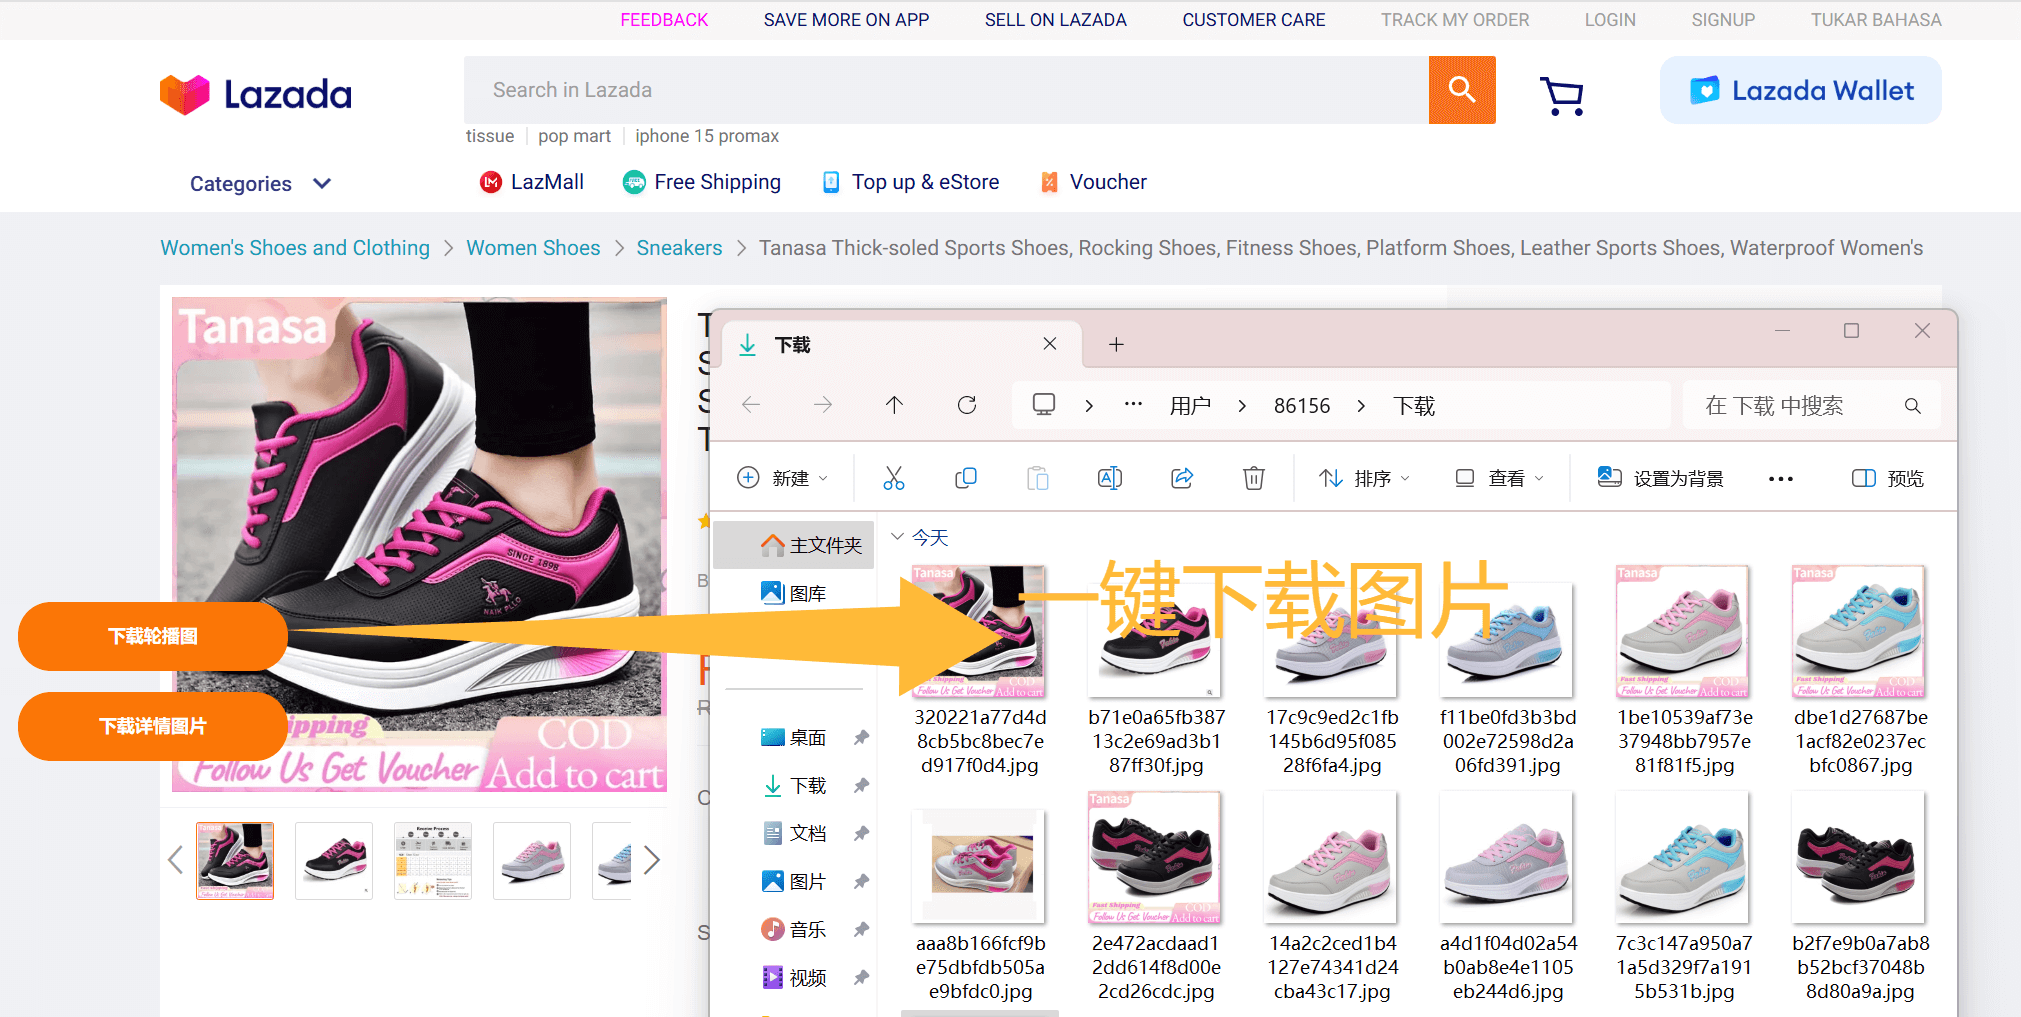This screenshot has width=2021, height=1017.
Task: Click SAVE MORE ON APP
Action: click(x=846, y=20)
